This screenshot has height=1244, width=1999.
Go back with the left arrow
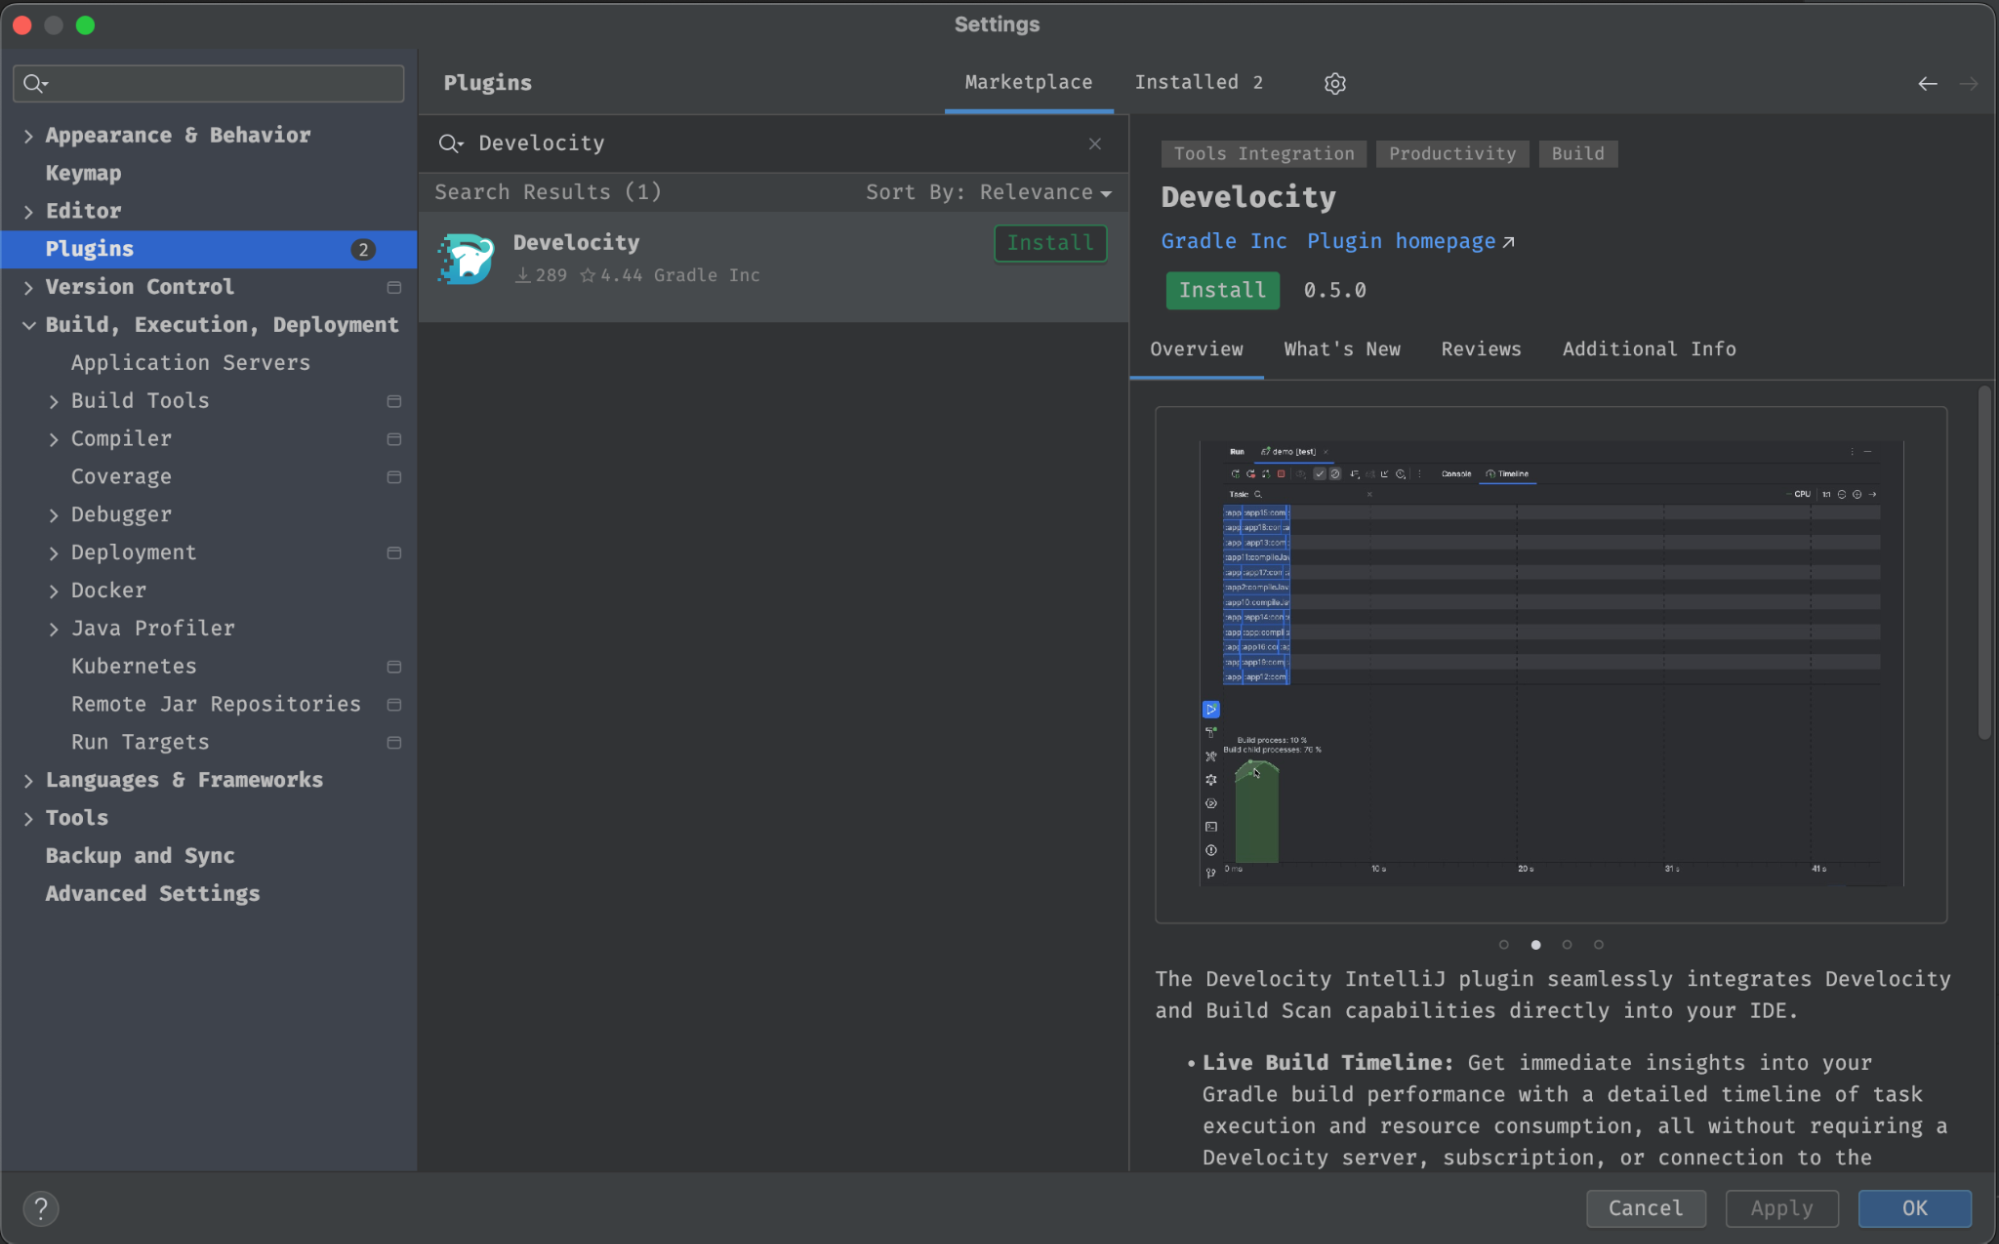pos(1927,84)
